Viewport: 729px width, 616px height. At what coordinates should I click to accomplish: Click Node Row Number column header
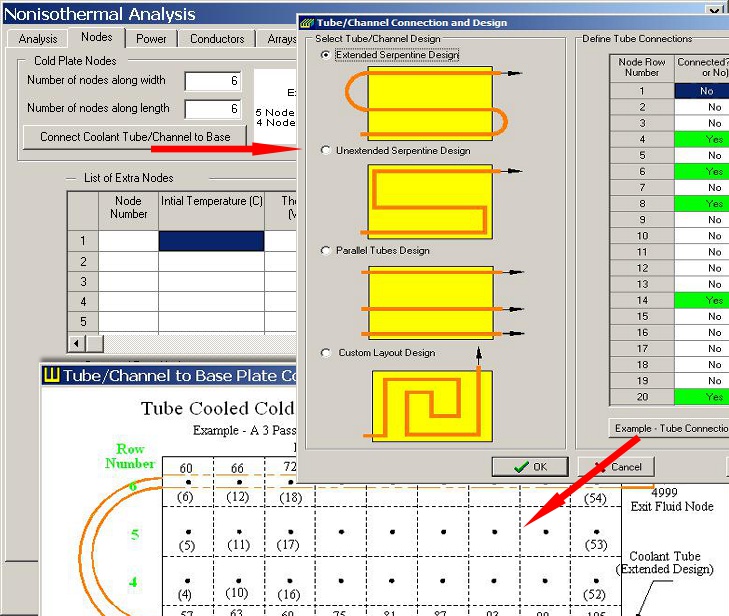tap(642, 67)
